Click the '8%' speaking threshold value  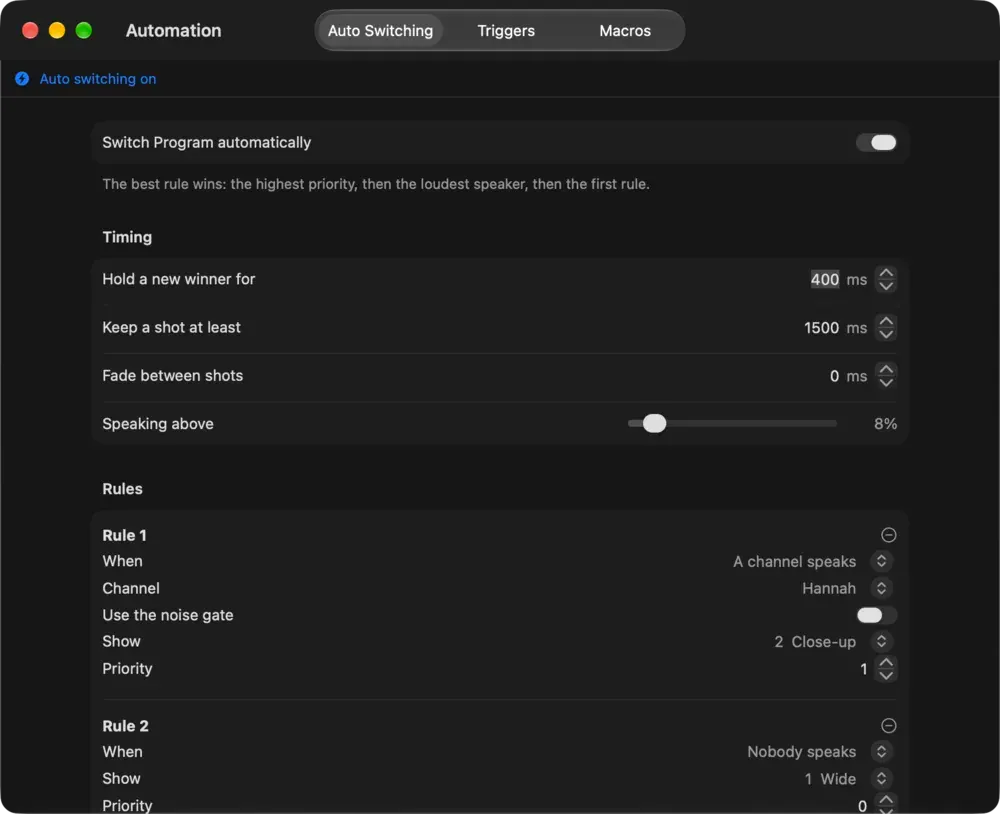[885, 424]
